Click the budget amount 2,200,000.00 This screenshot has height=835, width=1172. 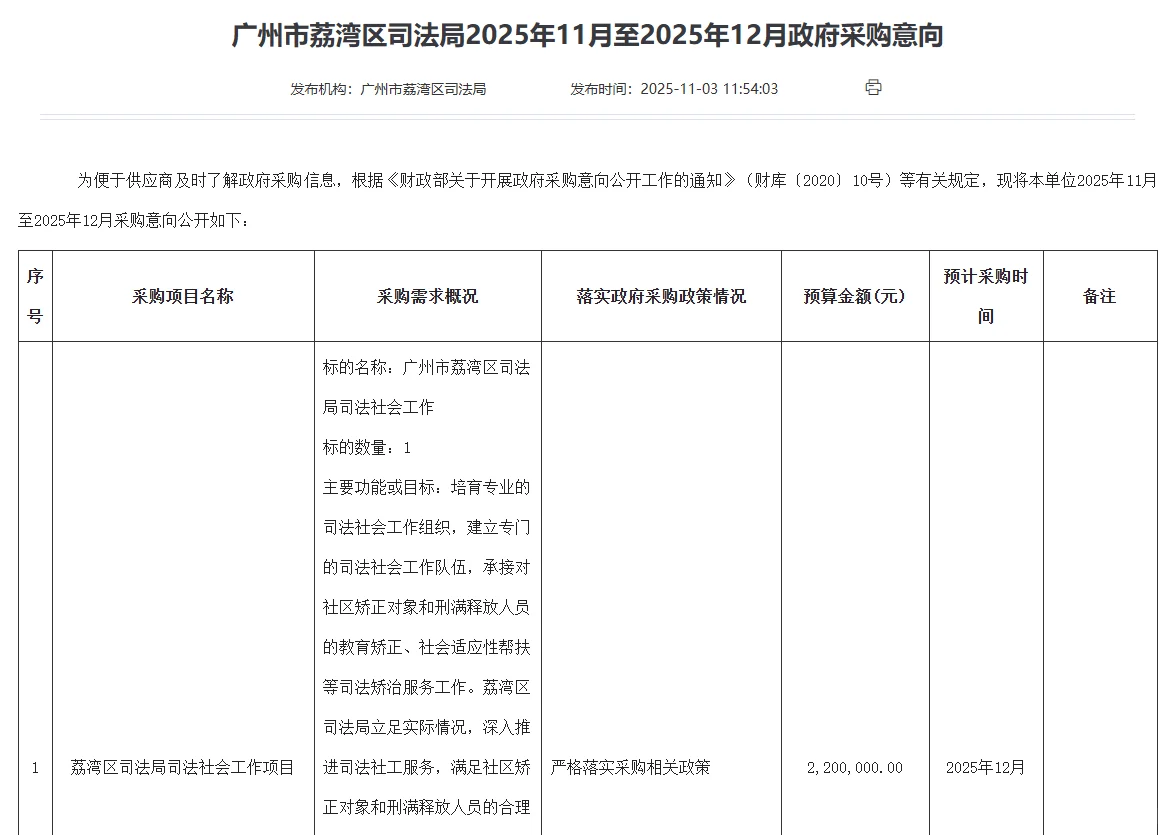[x=855, y=768]
